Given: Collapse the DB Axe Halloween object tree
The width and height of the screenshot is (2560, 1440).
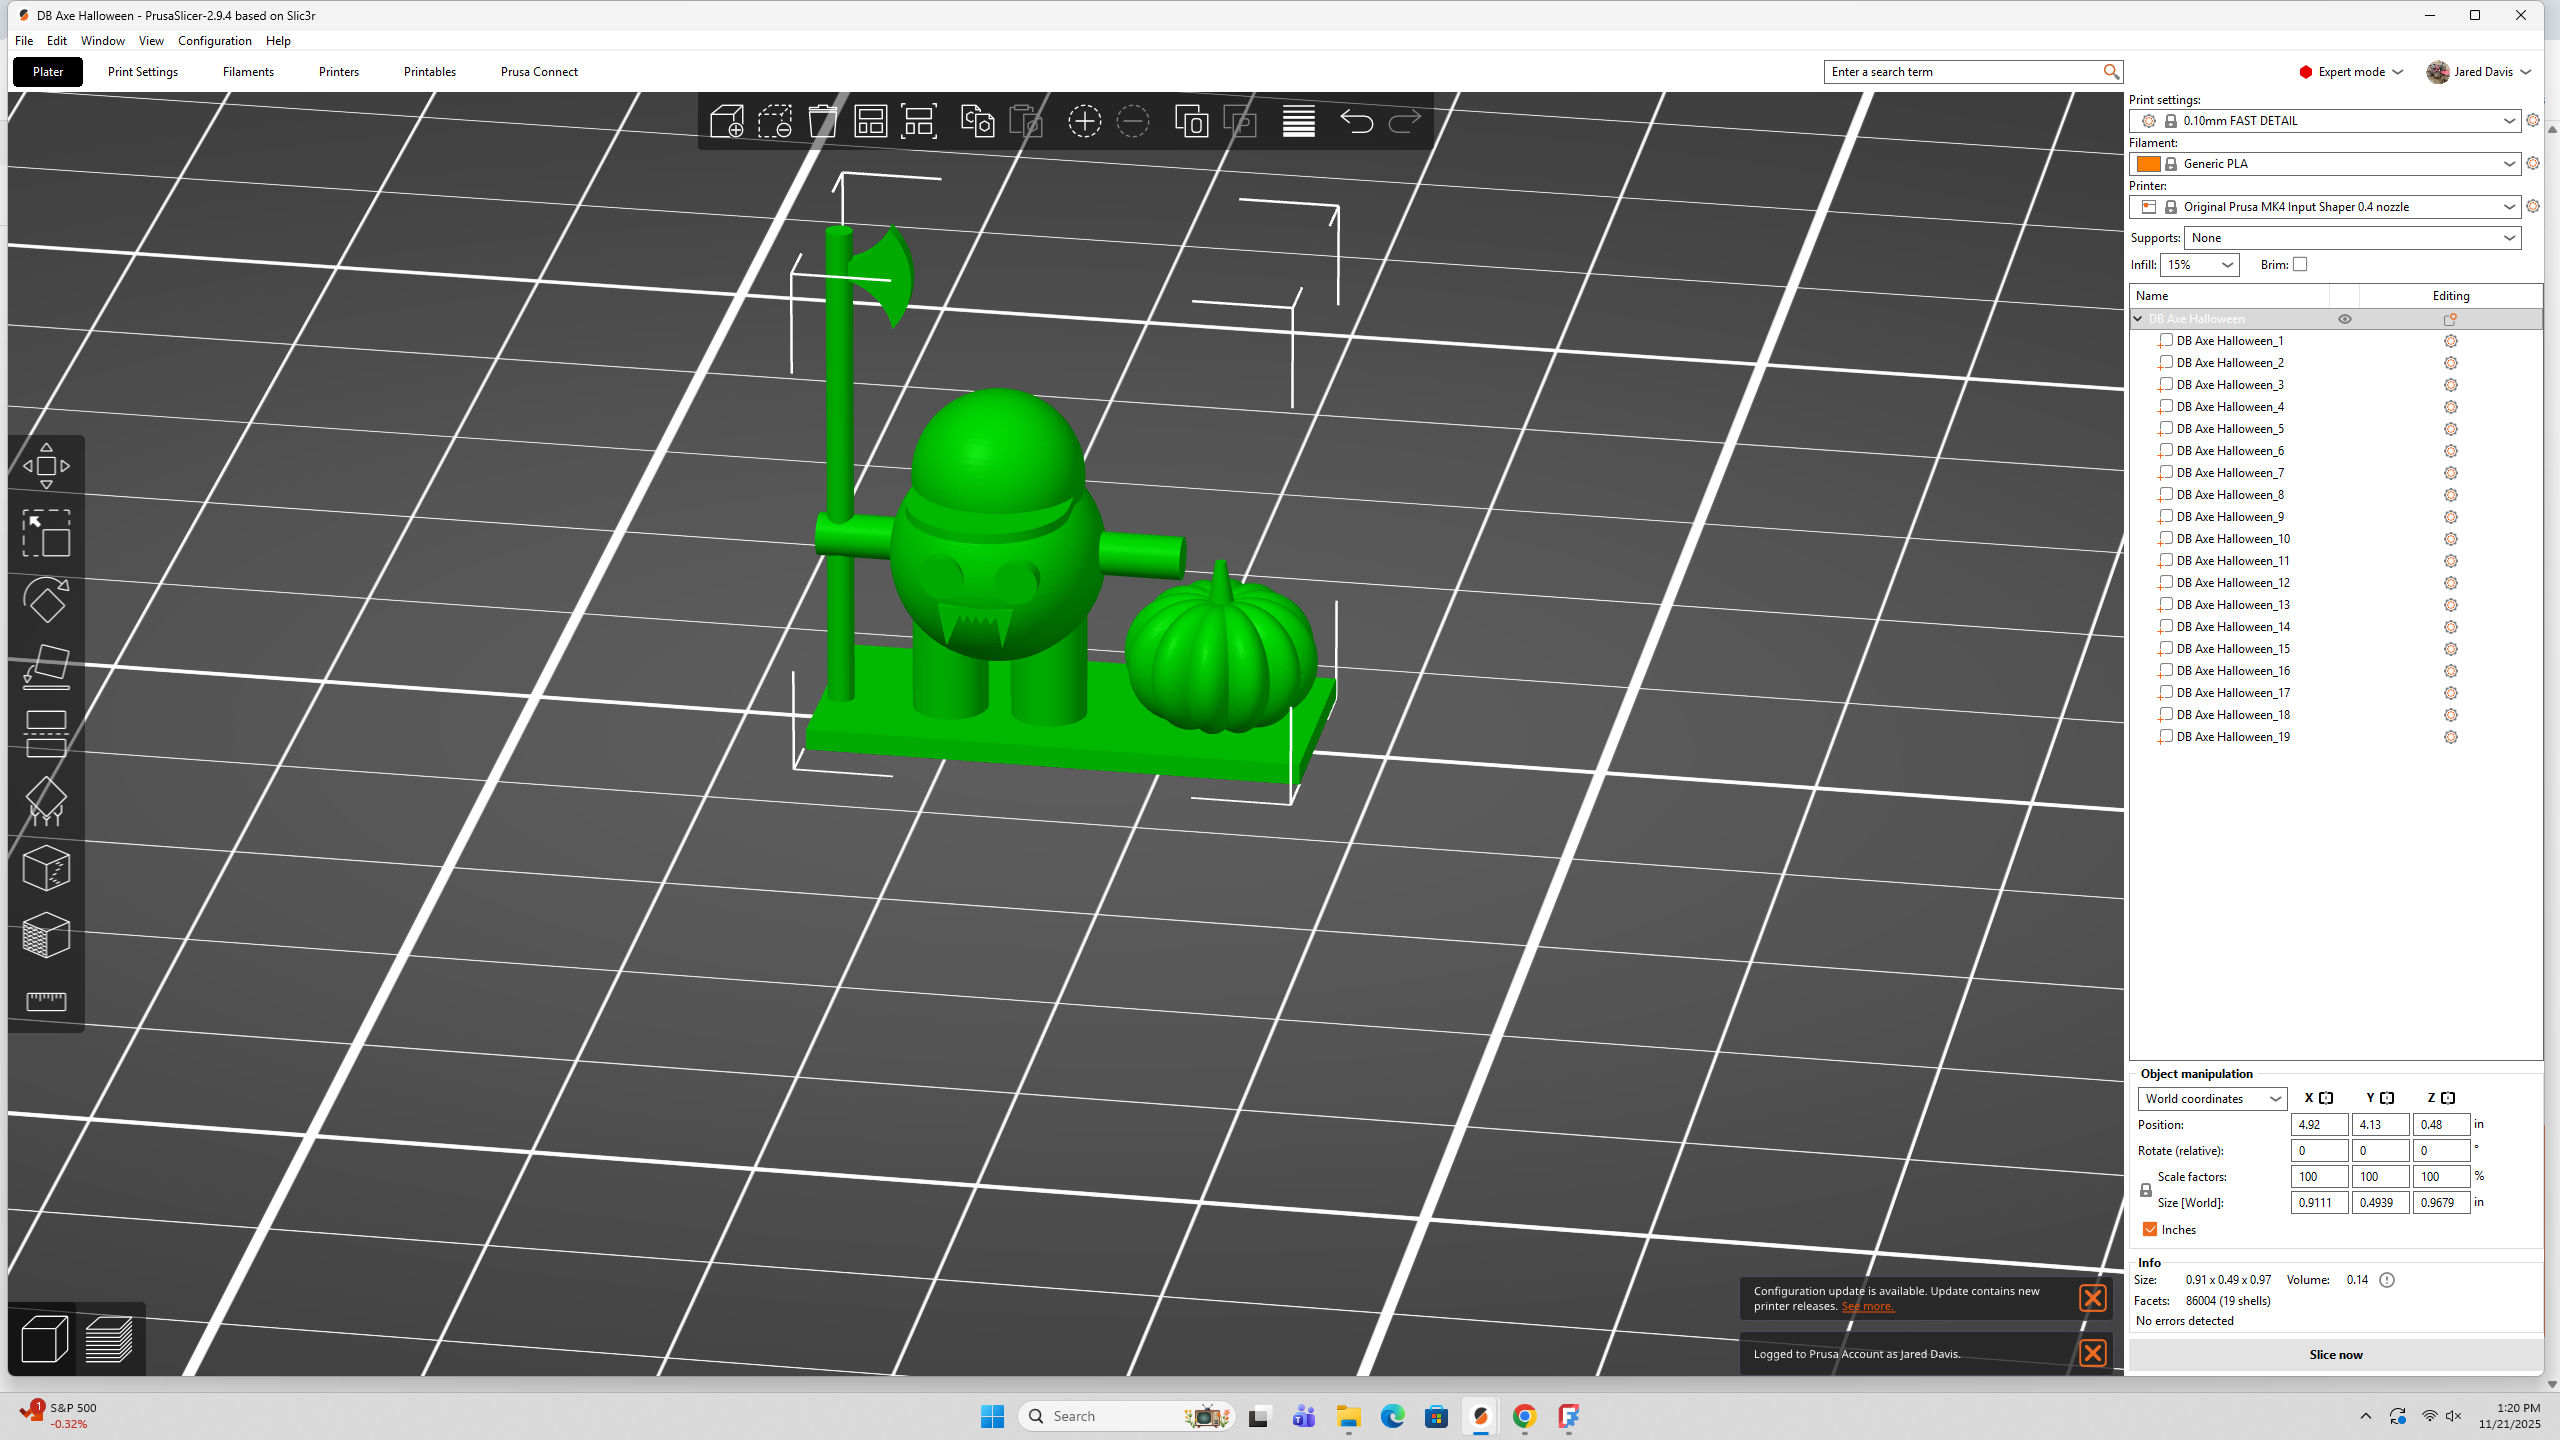Looking at the screenshot, I should pos(2139,319).
